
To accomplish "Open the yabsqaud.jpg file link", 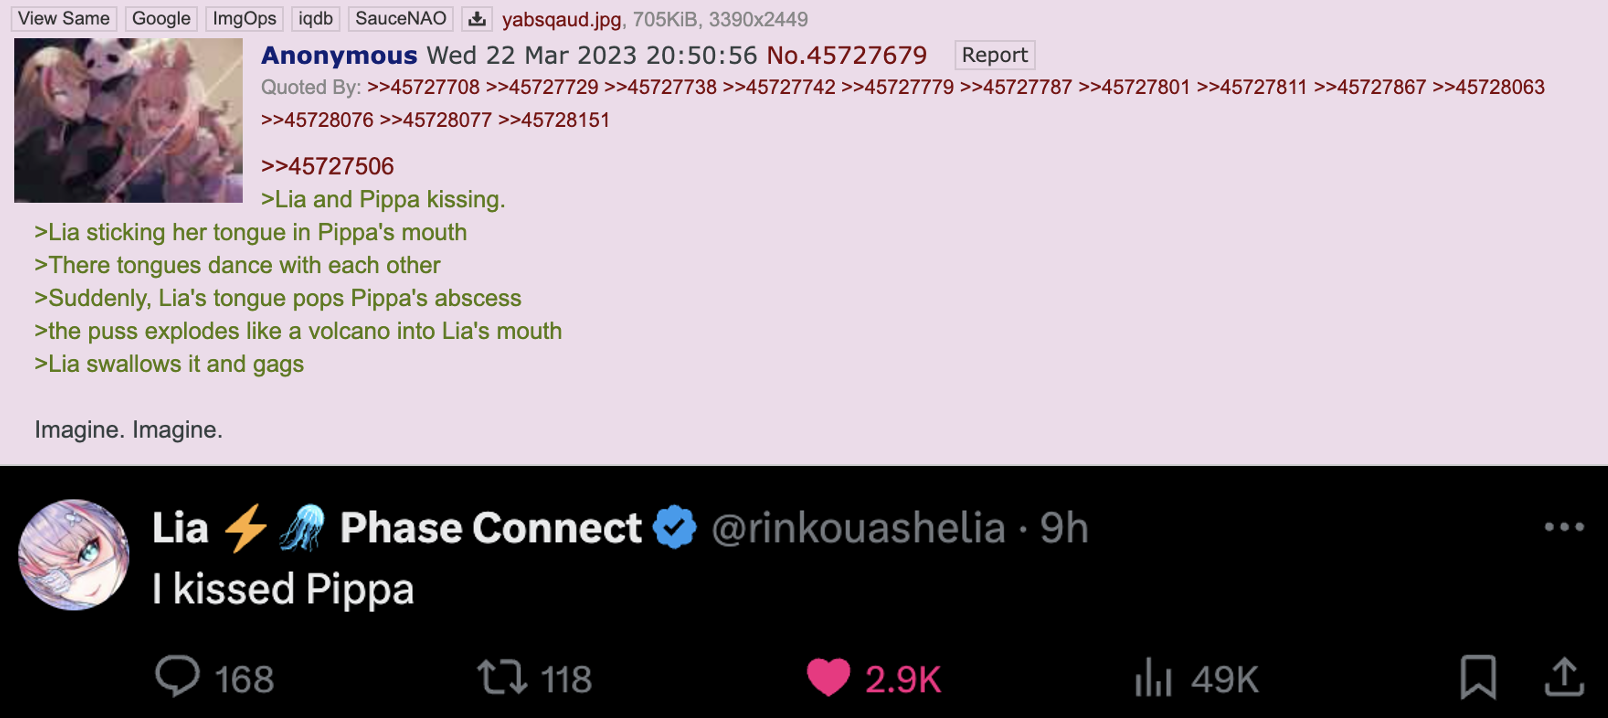I will tap(561, 19).
